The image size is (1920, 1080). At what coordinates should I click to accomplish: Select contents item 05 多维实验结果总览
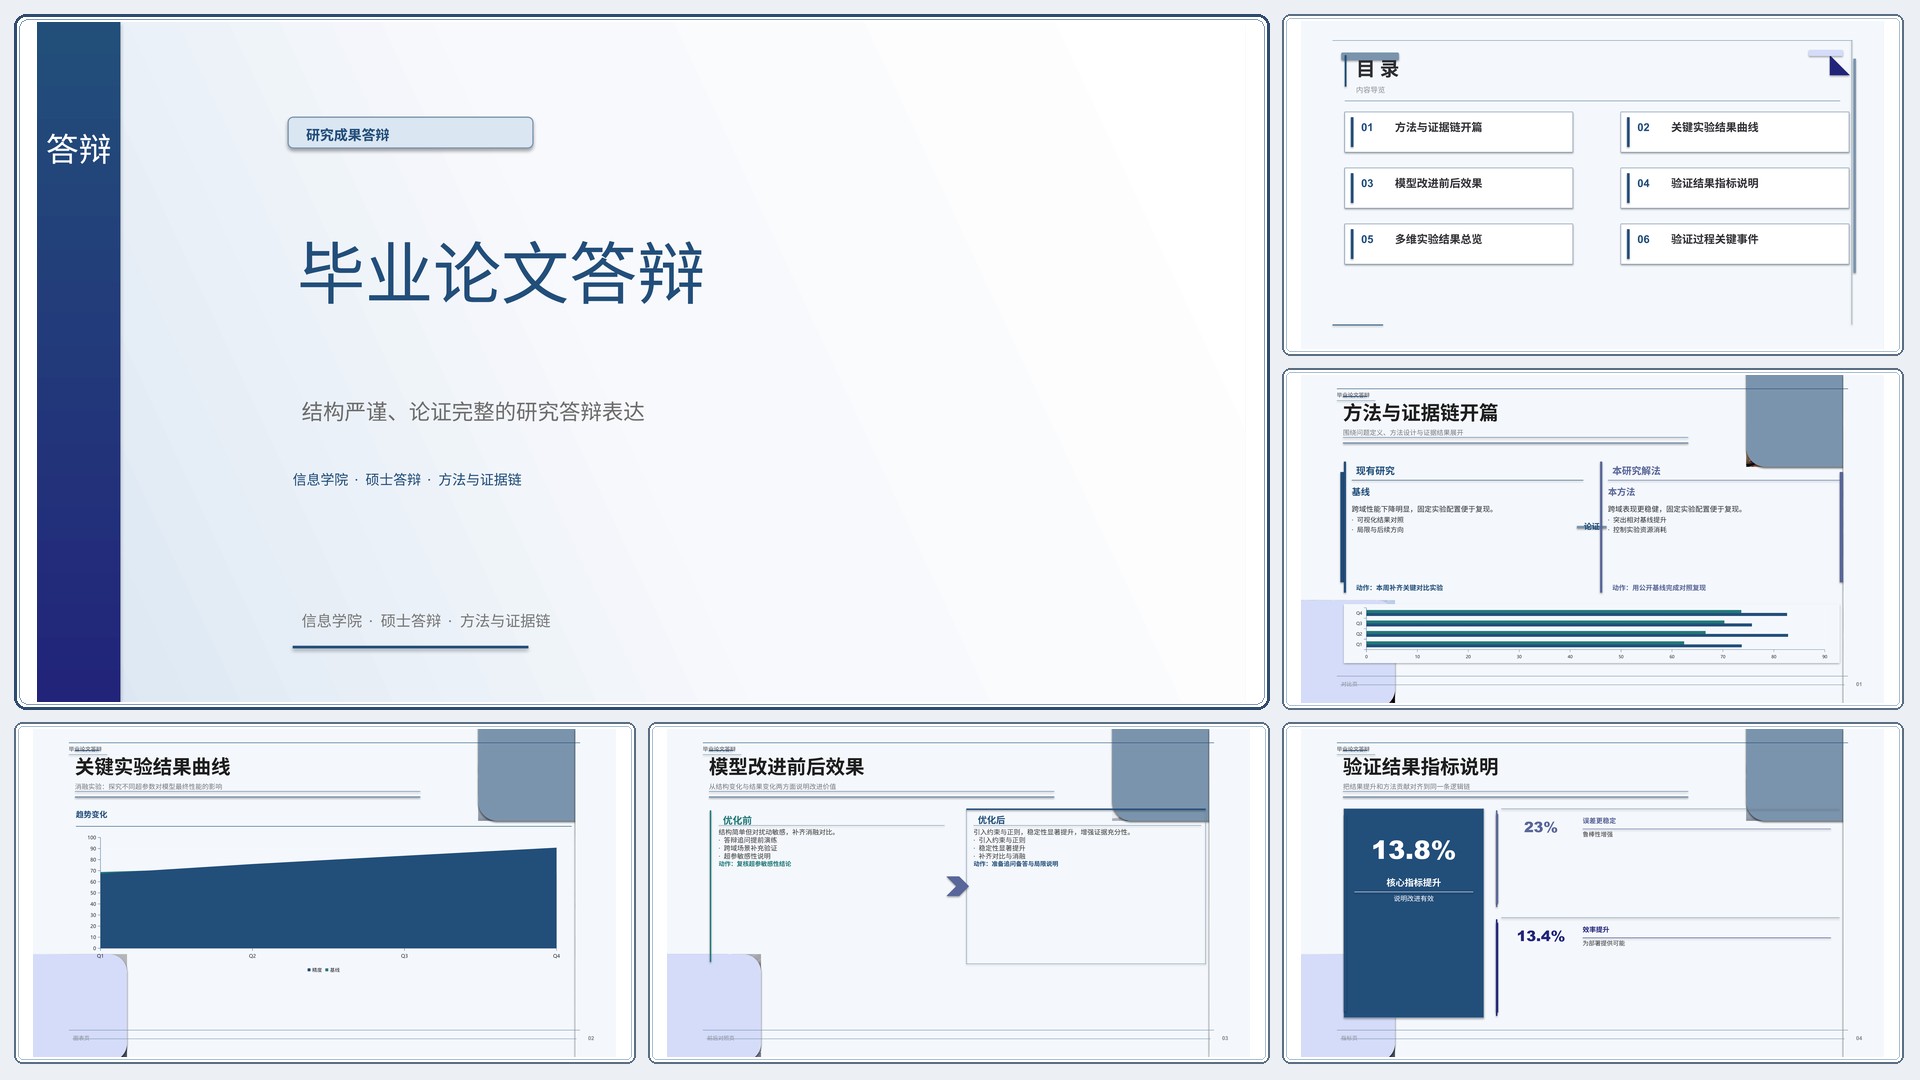pyautogui.click(x=1459, y=244)
